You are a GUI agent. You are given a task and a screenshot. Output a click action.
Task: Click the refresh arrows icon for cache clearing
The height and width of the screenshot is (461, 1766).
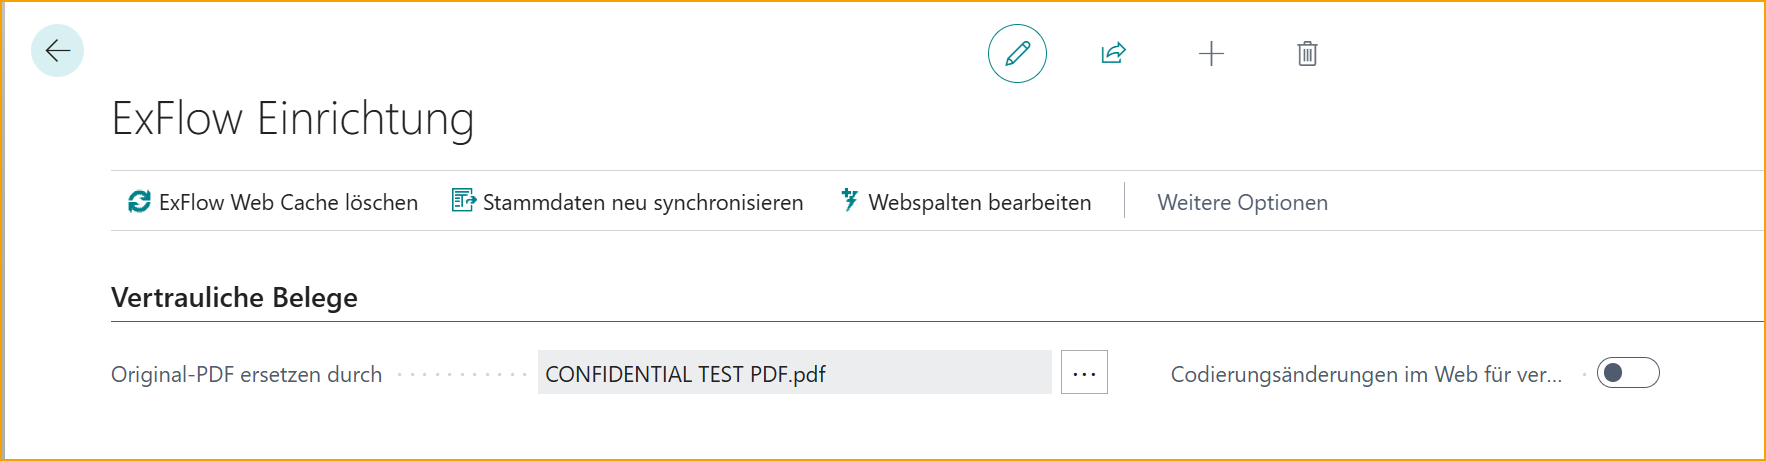[x=139, y=202]
